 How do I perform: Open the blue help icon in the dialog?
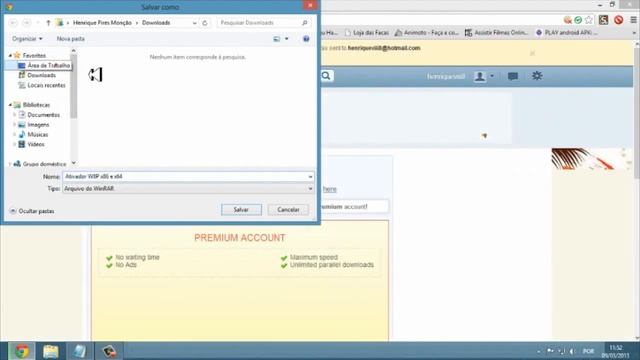306,39
